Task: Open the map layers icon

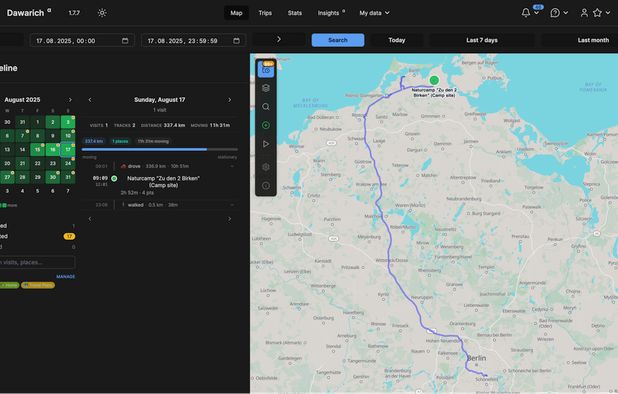Action: 266,88
